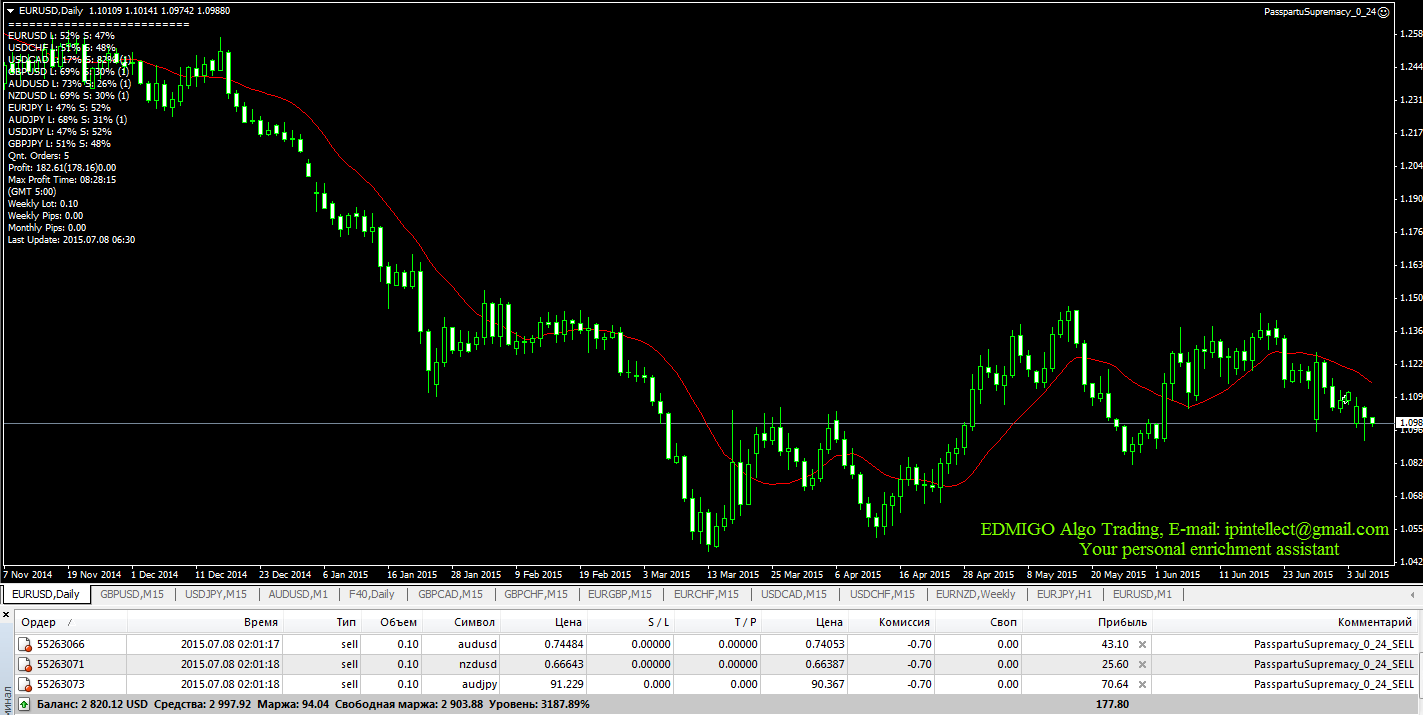Click current price 0.66387
This screenshot has height=715, width=1423.
826,664
